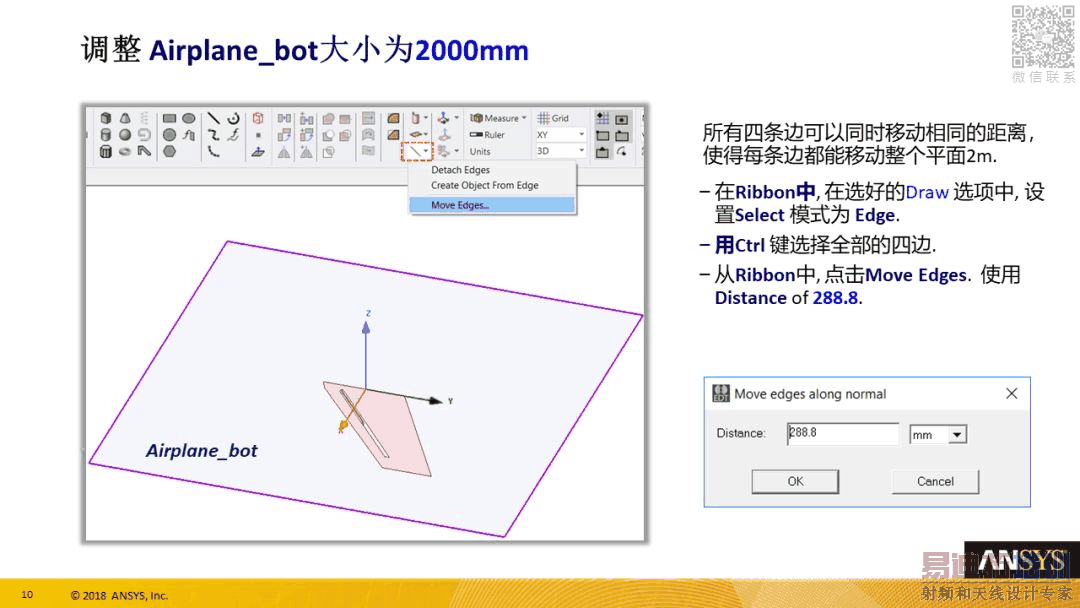The image size is (1080, 608).
Task: Click the Units button
Action: point(480,151)
